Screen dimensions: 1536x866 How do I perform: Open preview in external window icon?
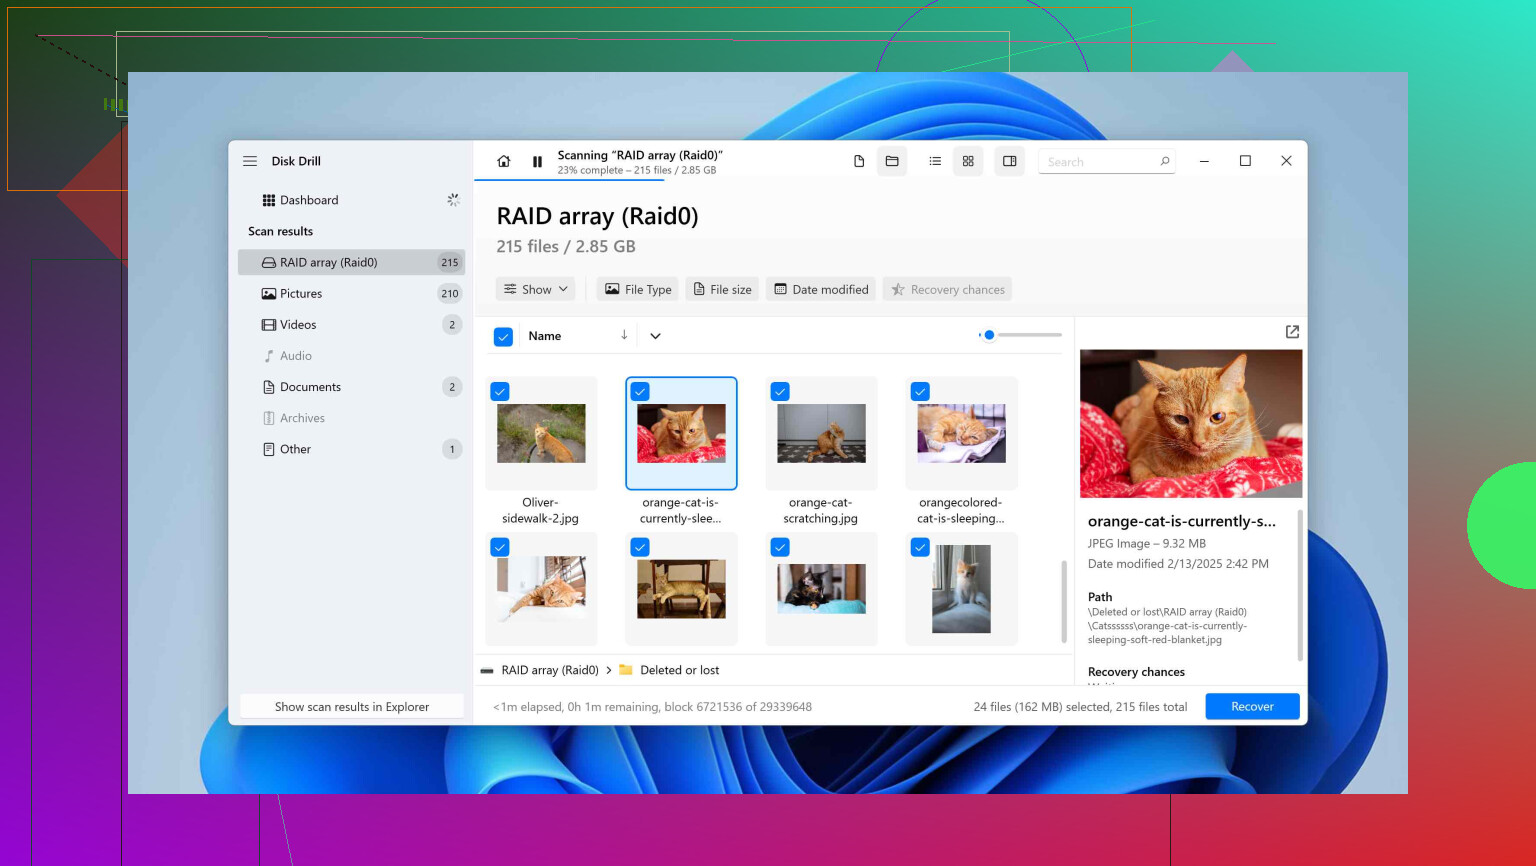1292,332
